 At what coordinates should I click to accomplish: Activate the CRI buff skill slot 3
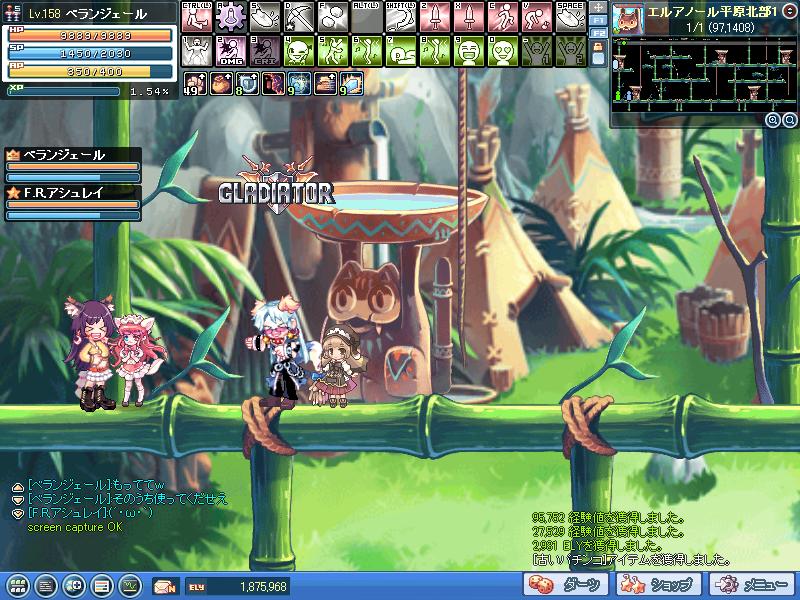[x=265, y=51]
